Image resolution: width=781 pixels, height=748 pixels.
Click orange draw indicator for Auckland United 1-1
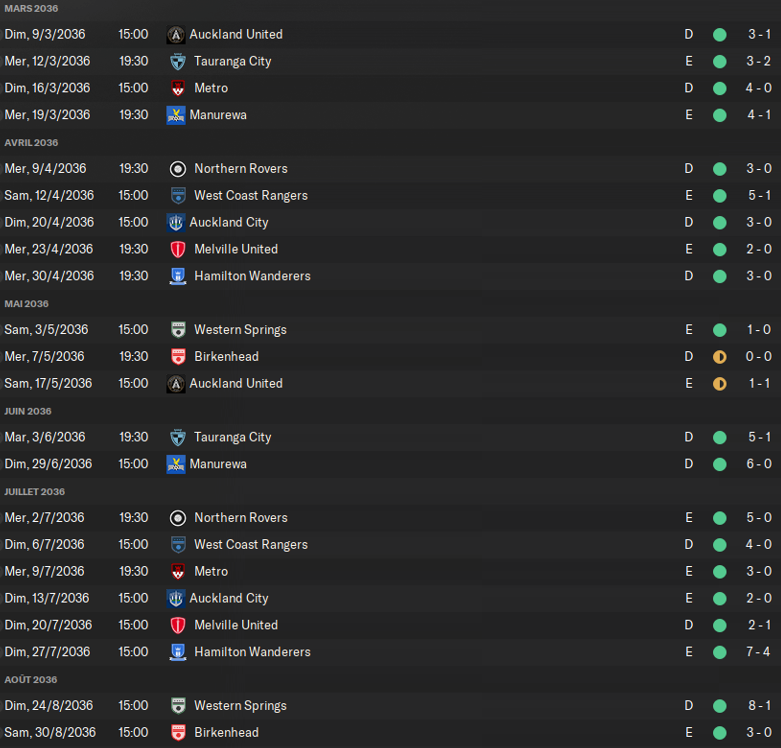click(x=719, y=383)
